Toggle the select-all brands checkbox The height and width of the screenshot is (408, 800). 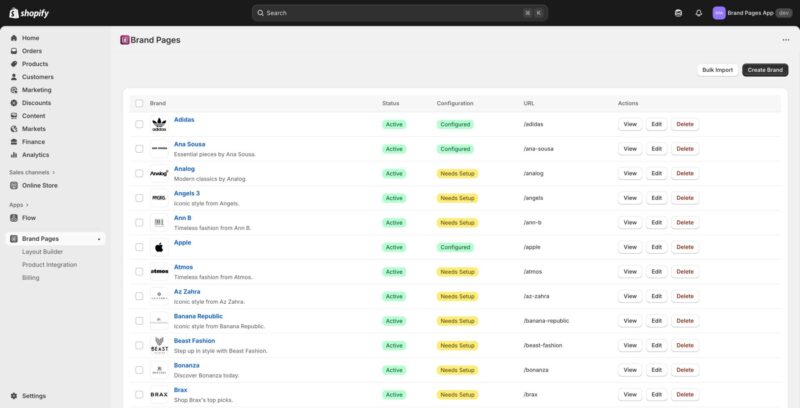(x=139, y=103)
